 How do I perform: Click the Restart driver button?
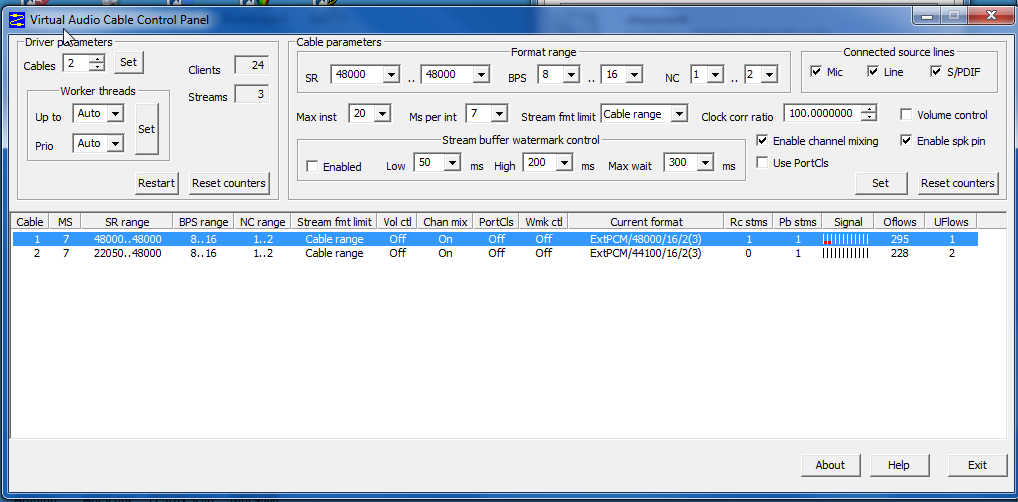coord(156,183)
